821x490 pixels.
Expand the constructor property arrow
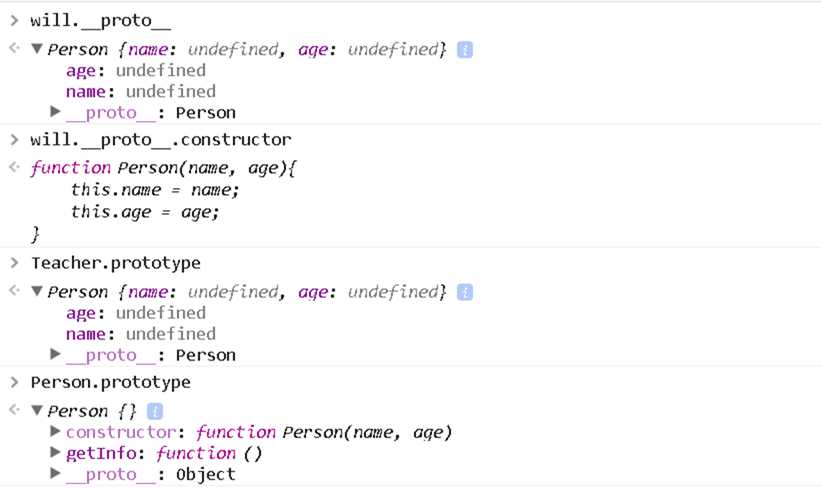click(x=56, y=432)
